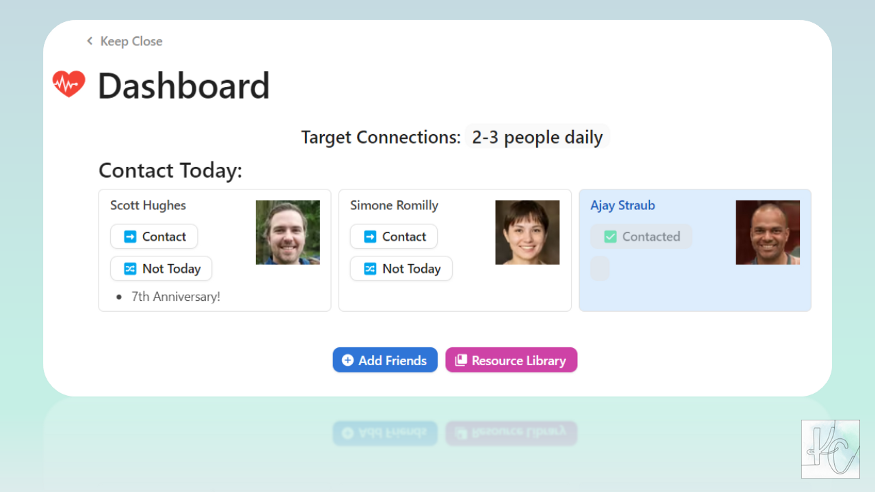Open Ajay Straub's name link
The height and width of the screenshot is (492, 875).
622,206
